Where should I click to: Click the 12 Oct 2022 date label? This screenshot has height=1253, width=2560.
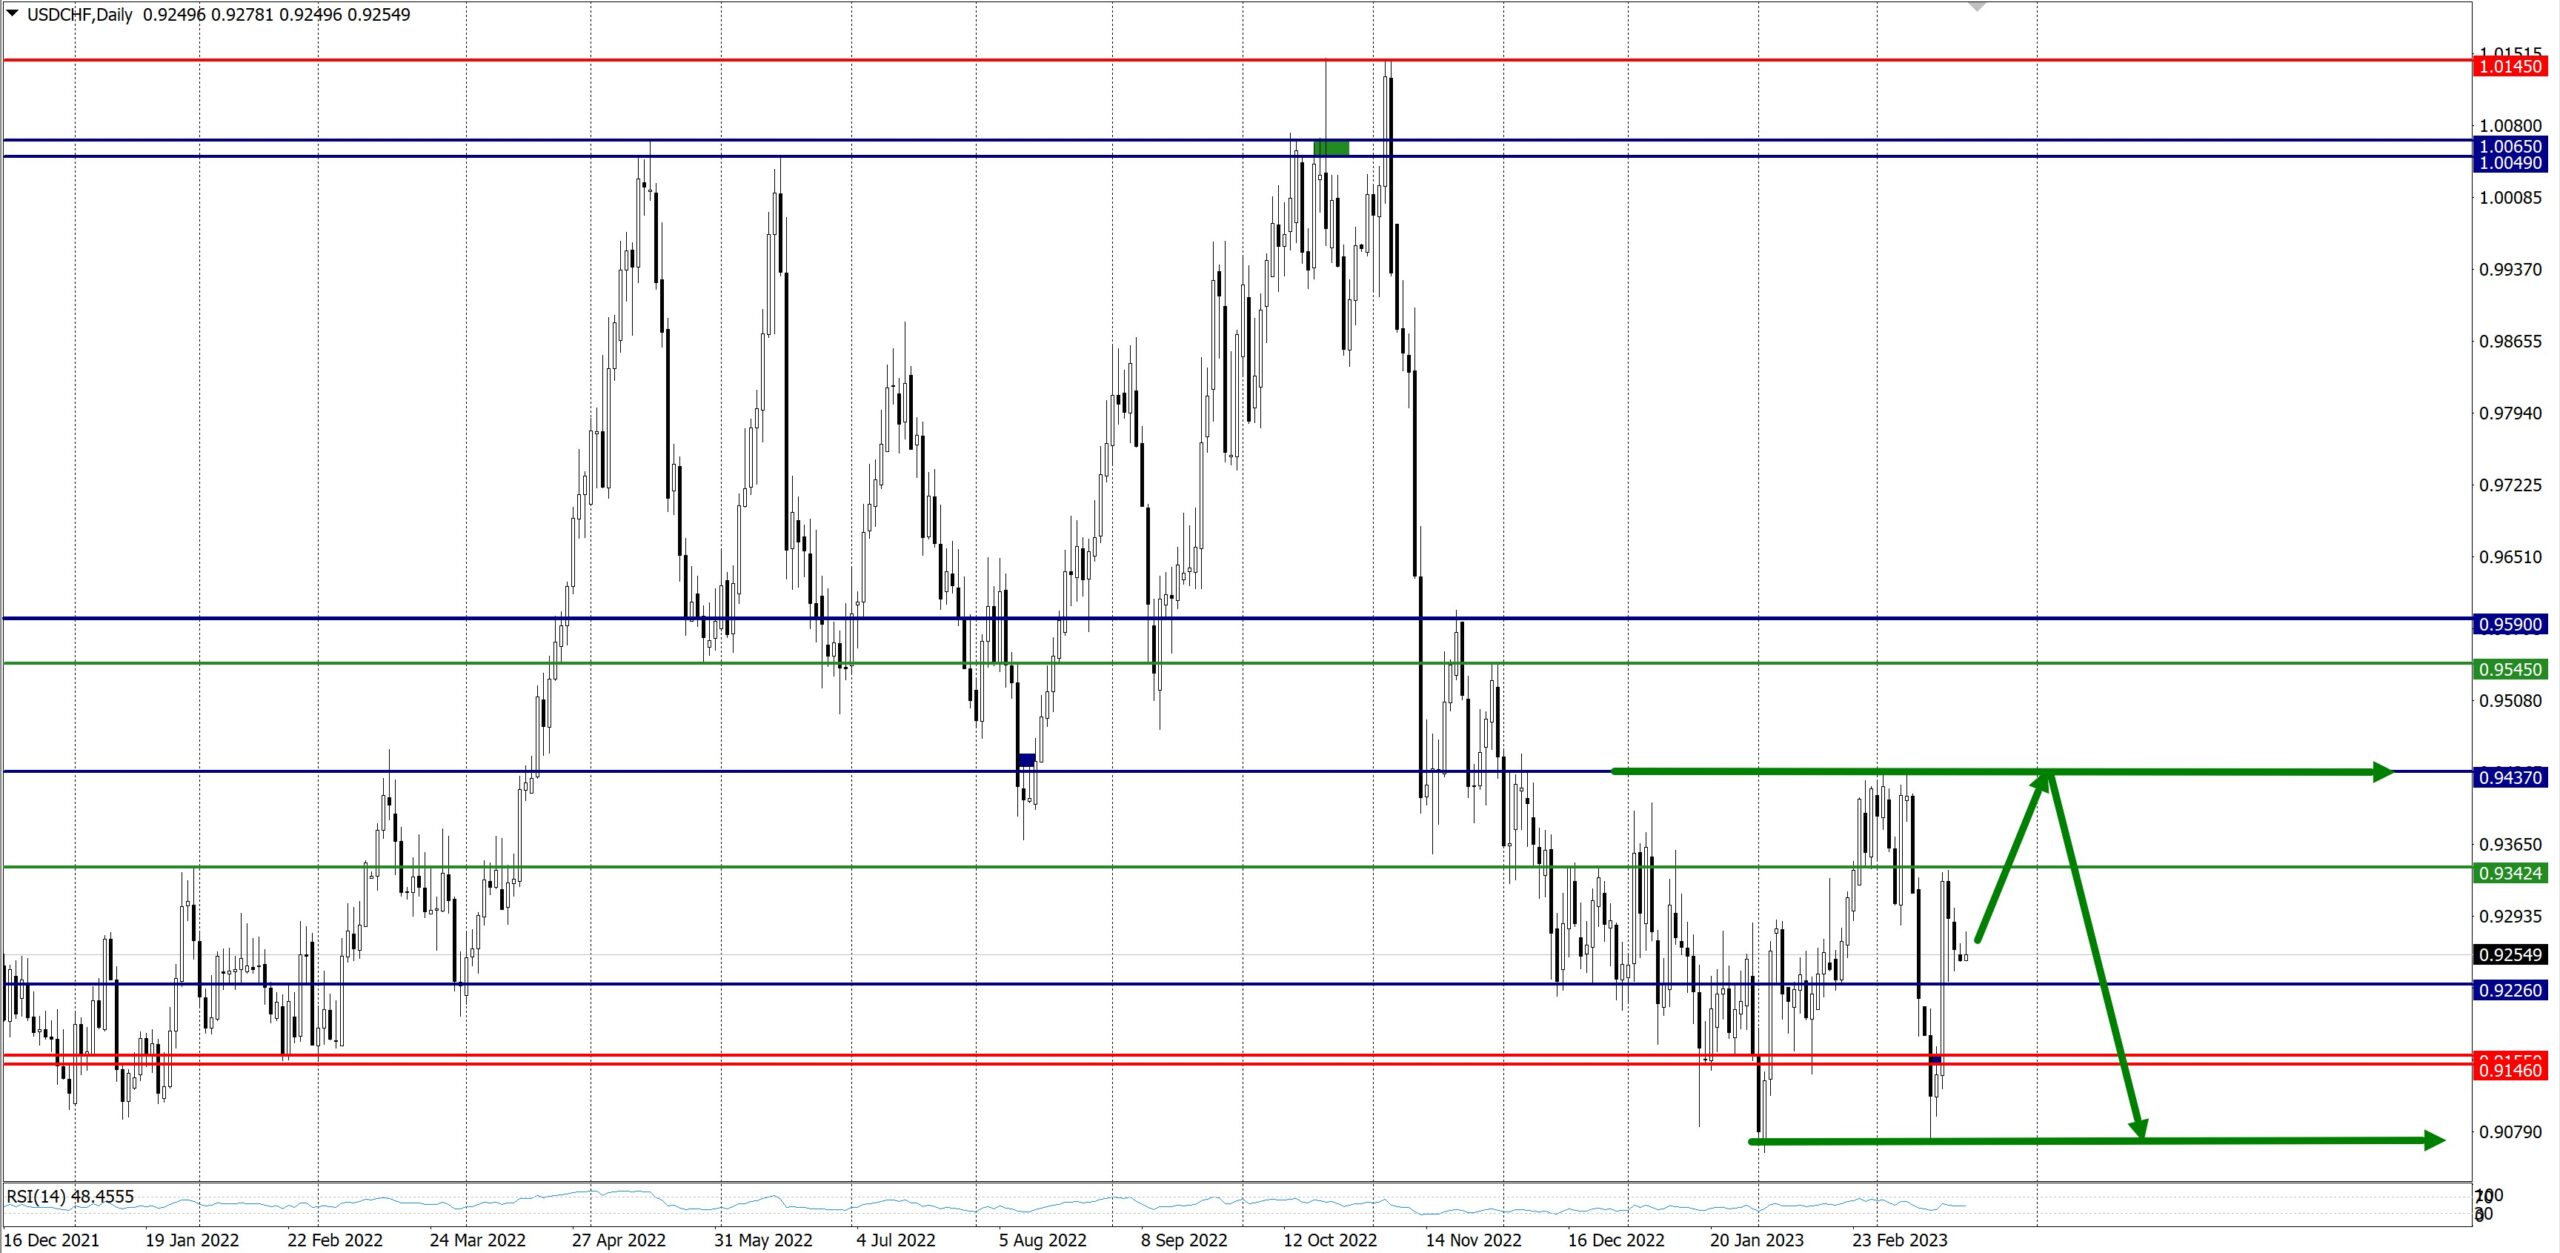click(x=1330, y=1240)
